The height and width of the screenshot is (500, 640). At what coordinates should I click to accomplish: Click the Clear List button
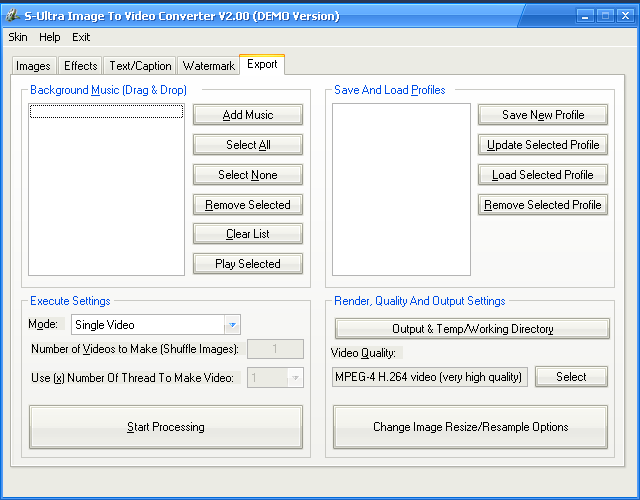click(248, 234)
